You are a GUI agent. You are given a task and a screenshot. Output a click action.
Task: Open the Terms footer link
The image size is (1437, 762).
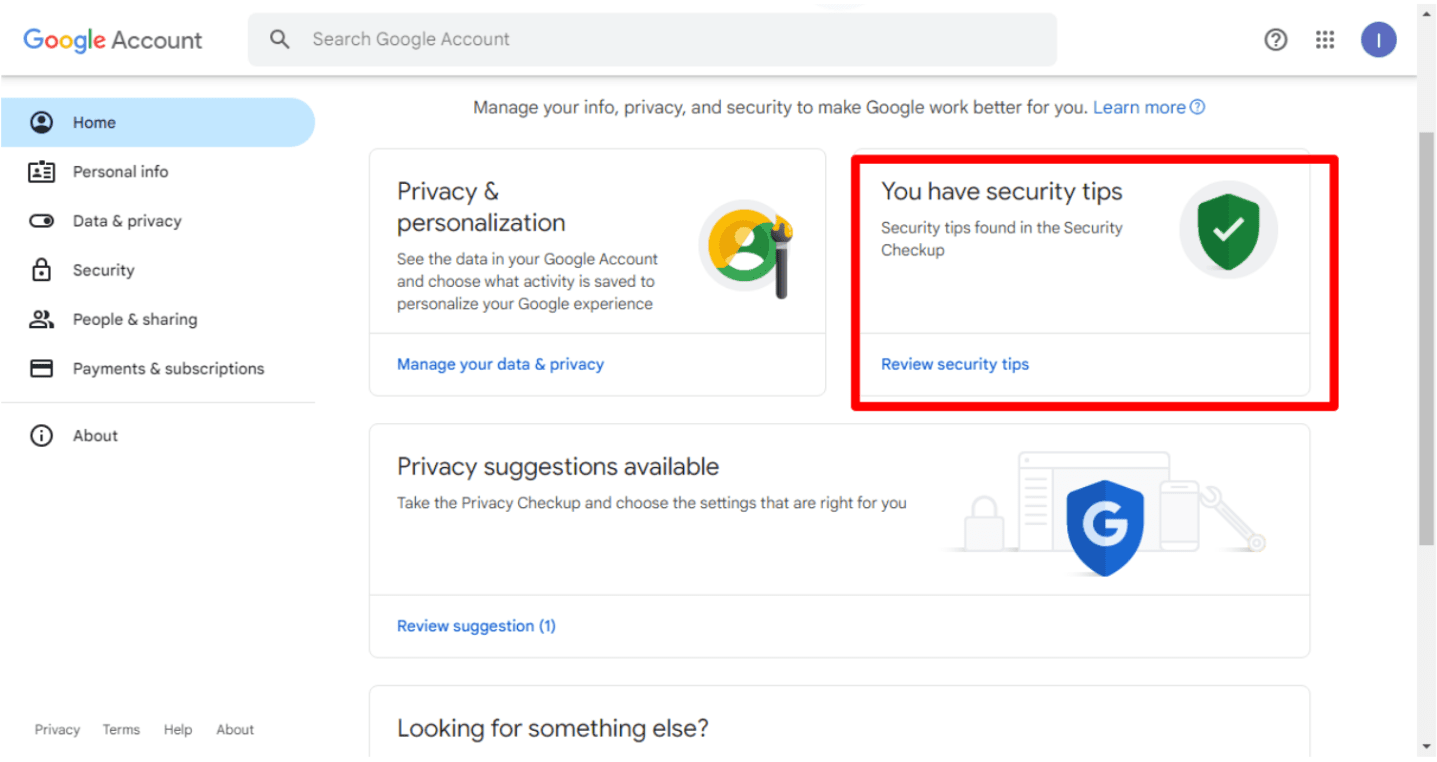pos(120,729)
